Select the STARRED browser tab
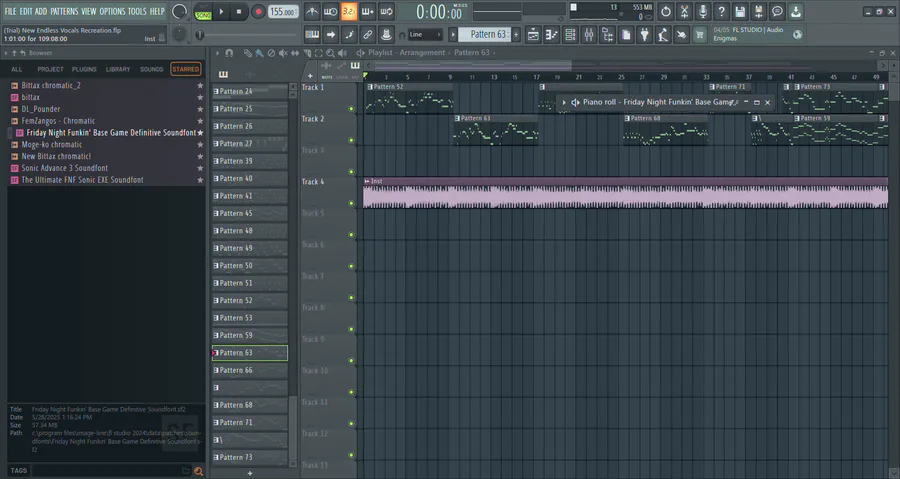This screenshot has height=479, width=900. [186, 69]
